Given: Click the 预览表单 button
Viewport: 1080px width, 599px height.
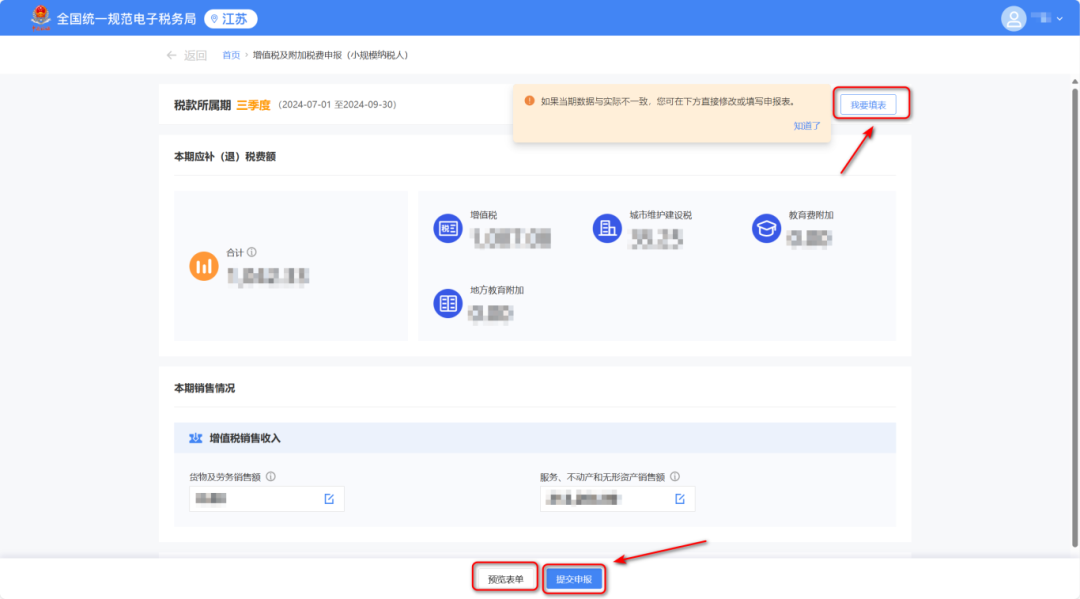Looking at the screenshot, I should (x=505, y=578).
